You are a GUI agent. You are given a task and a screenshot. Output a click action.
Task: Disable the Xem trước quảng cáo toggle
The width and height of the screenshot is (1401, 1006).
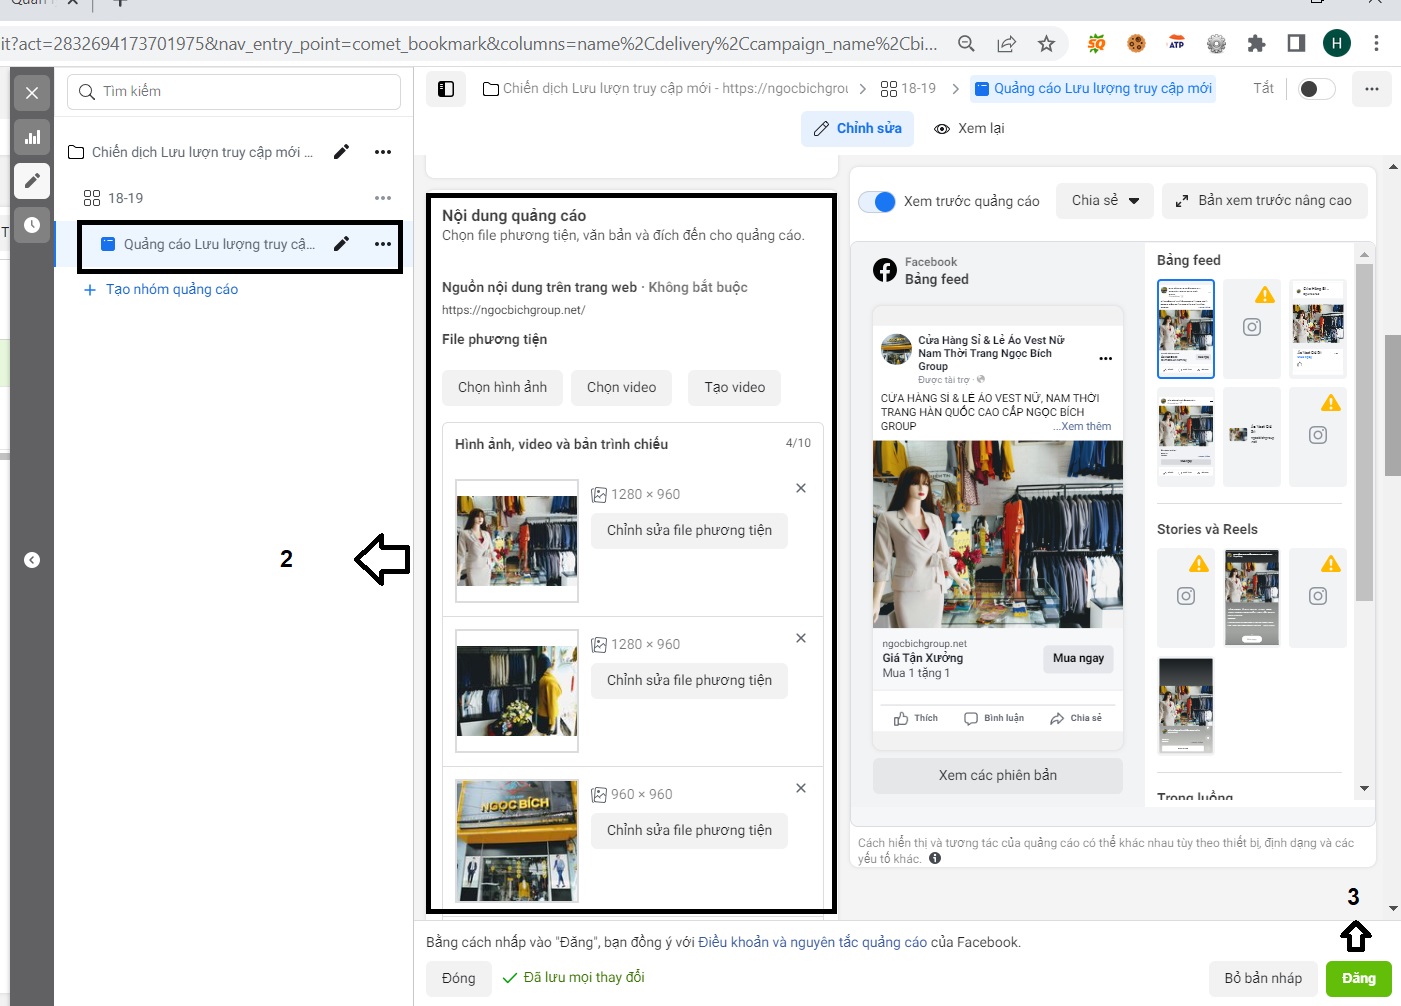[x=877, y=201]
